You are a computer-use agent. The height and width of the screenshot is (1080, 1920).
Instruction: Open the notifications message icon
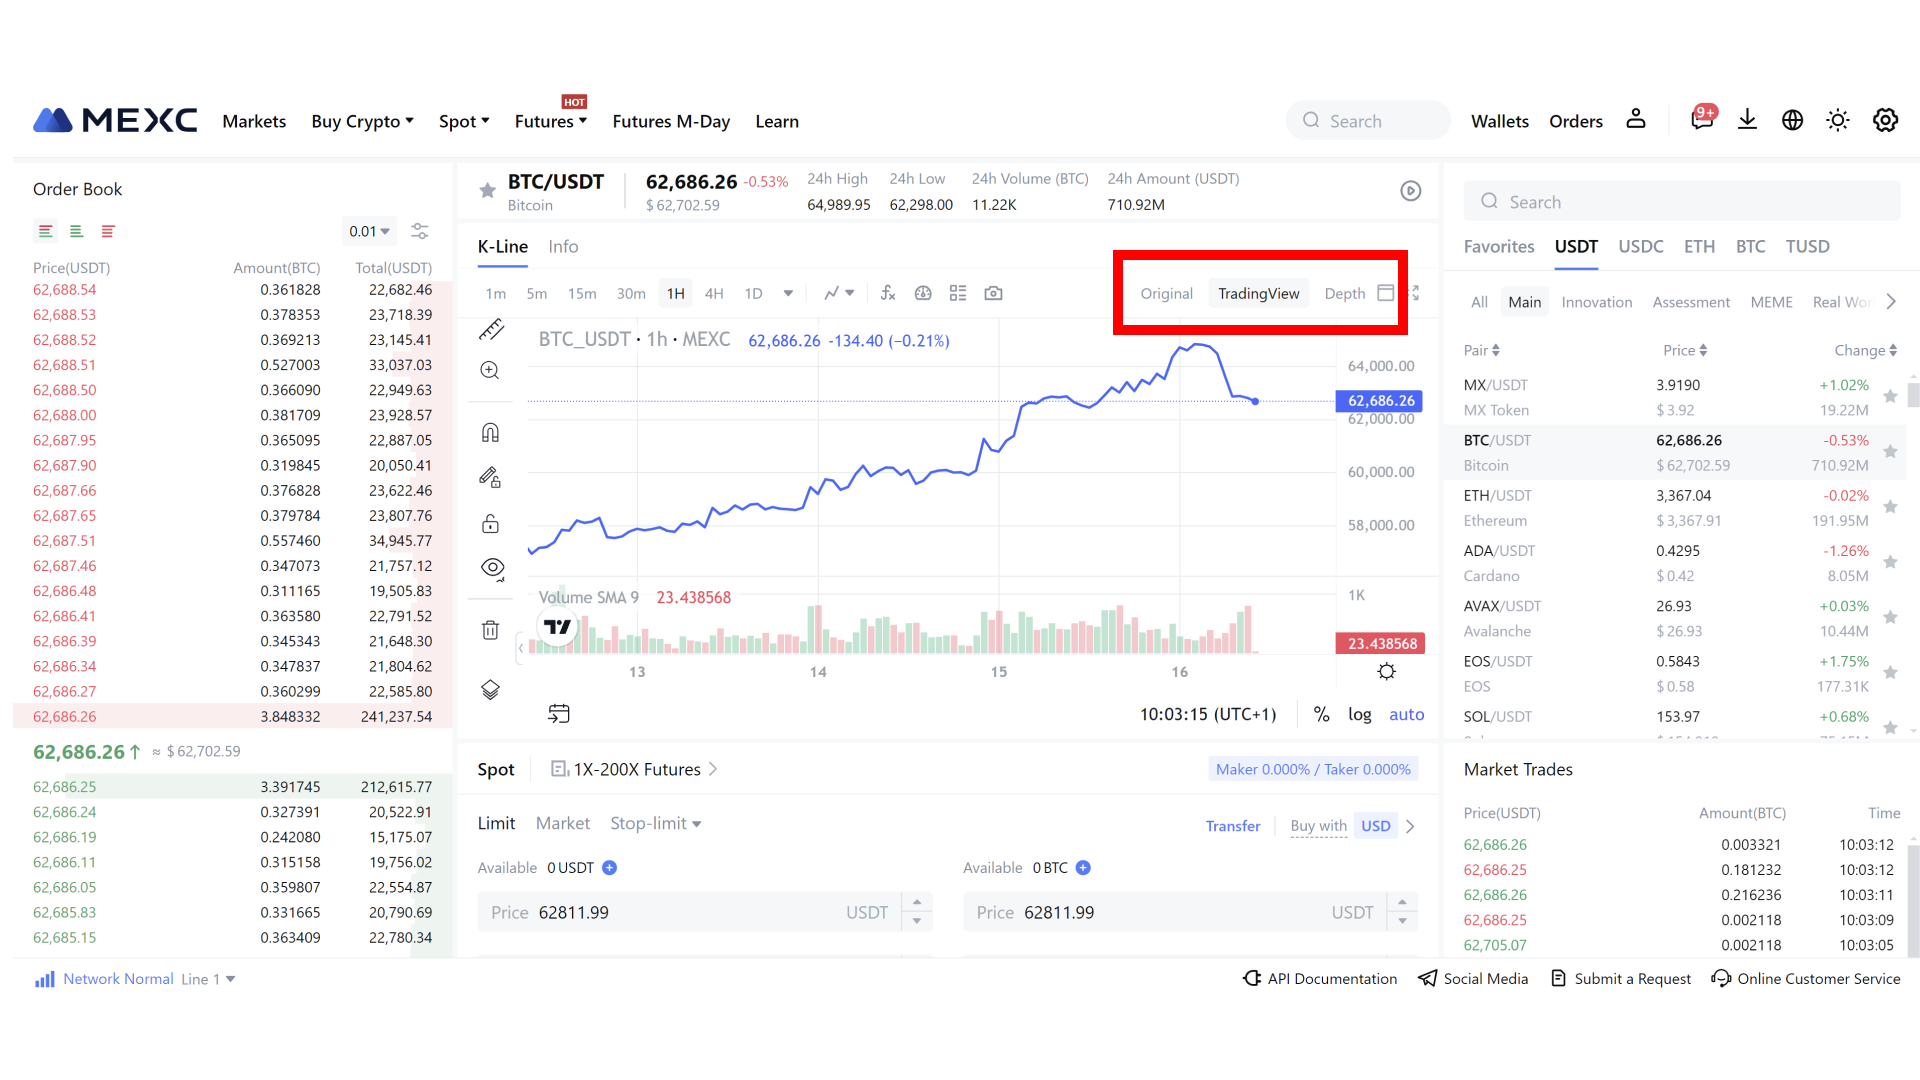[x=1702, y=119]
